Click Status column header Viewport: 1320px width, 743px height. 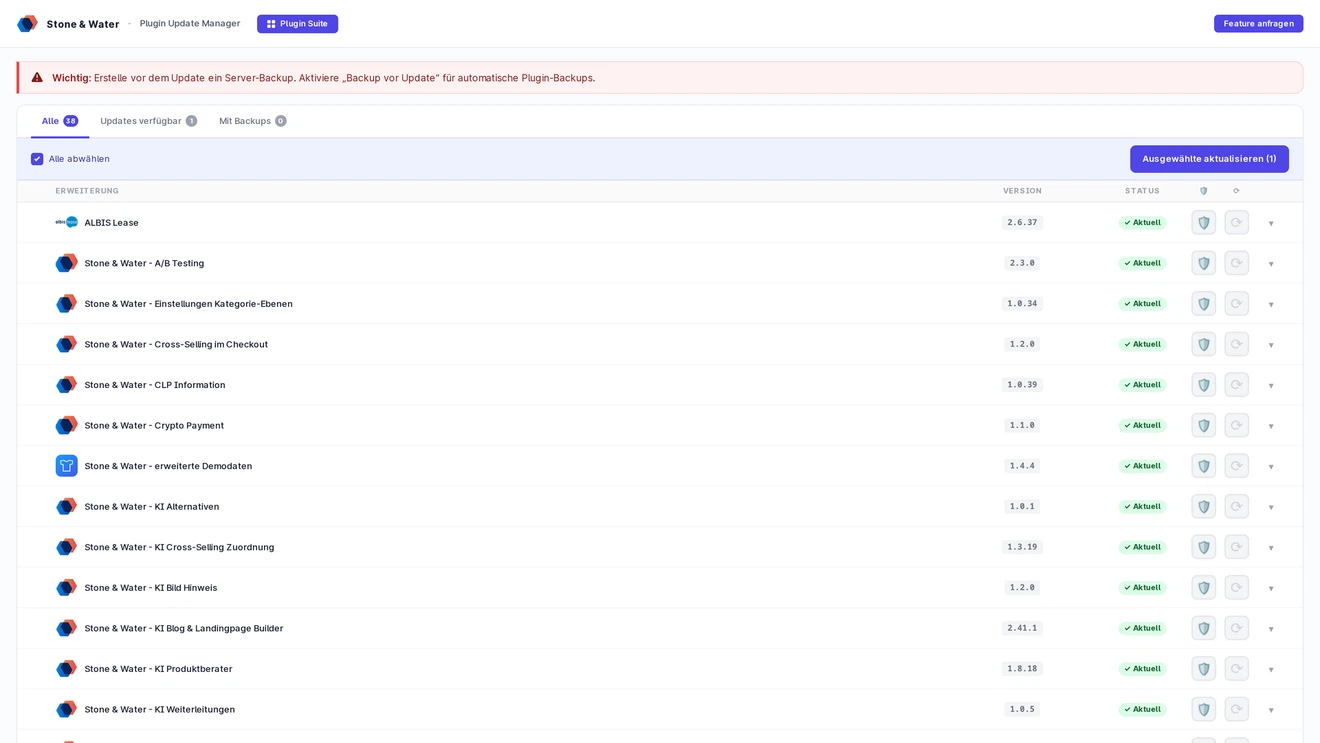pos(1142,191)
